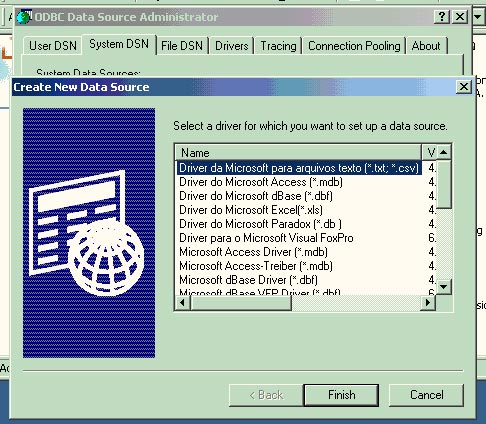This screenshot has width=486, height=424.
Task: Click the driver list scroll up arrow
Action: coord(444,152)
